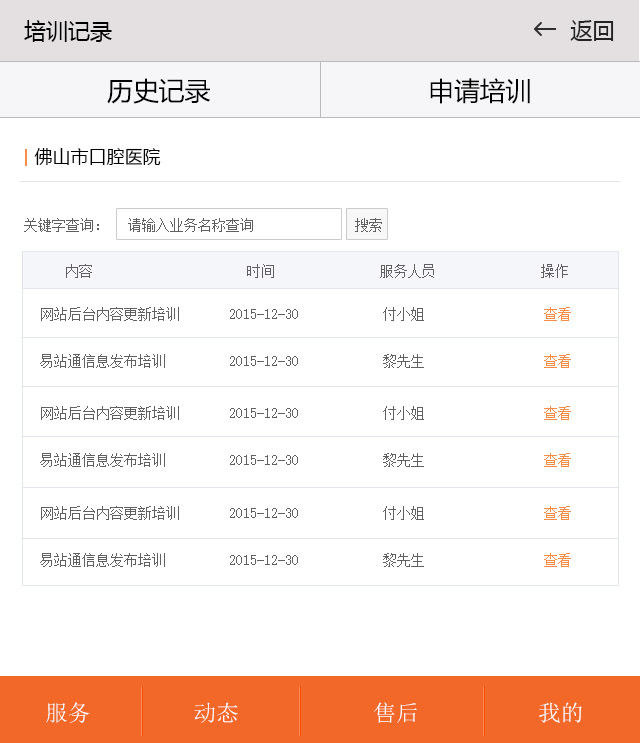This screenshot has width=640, height=743.
Task: Go to 服务 in the bottom navigation
Action: tap(68, 712)
